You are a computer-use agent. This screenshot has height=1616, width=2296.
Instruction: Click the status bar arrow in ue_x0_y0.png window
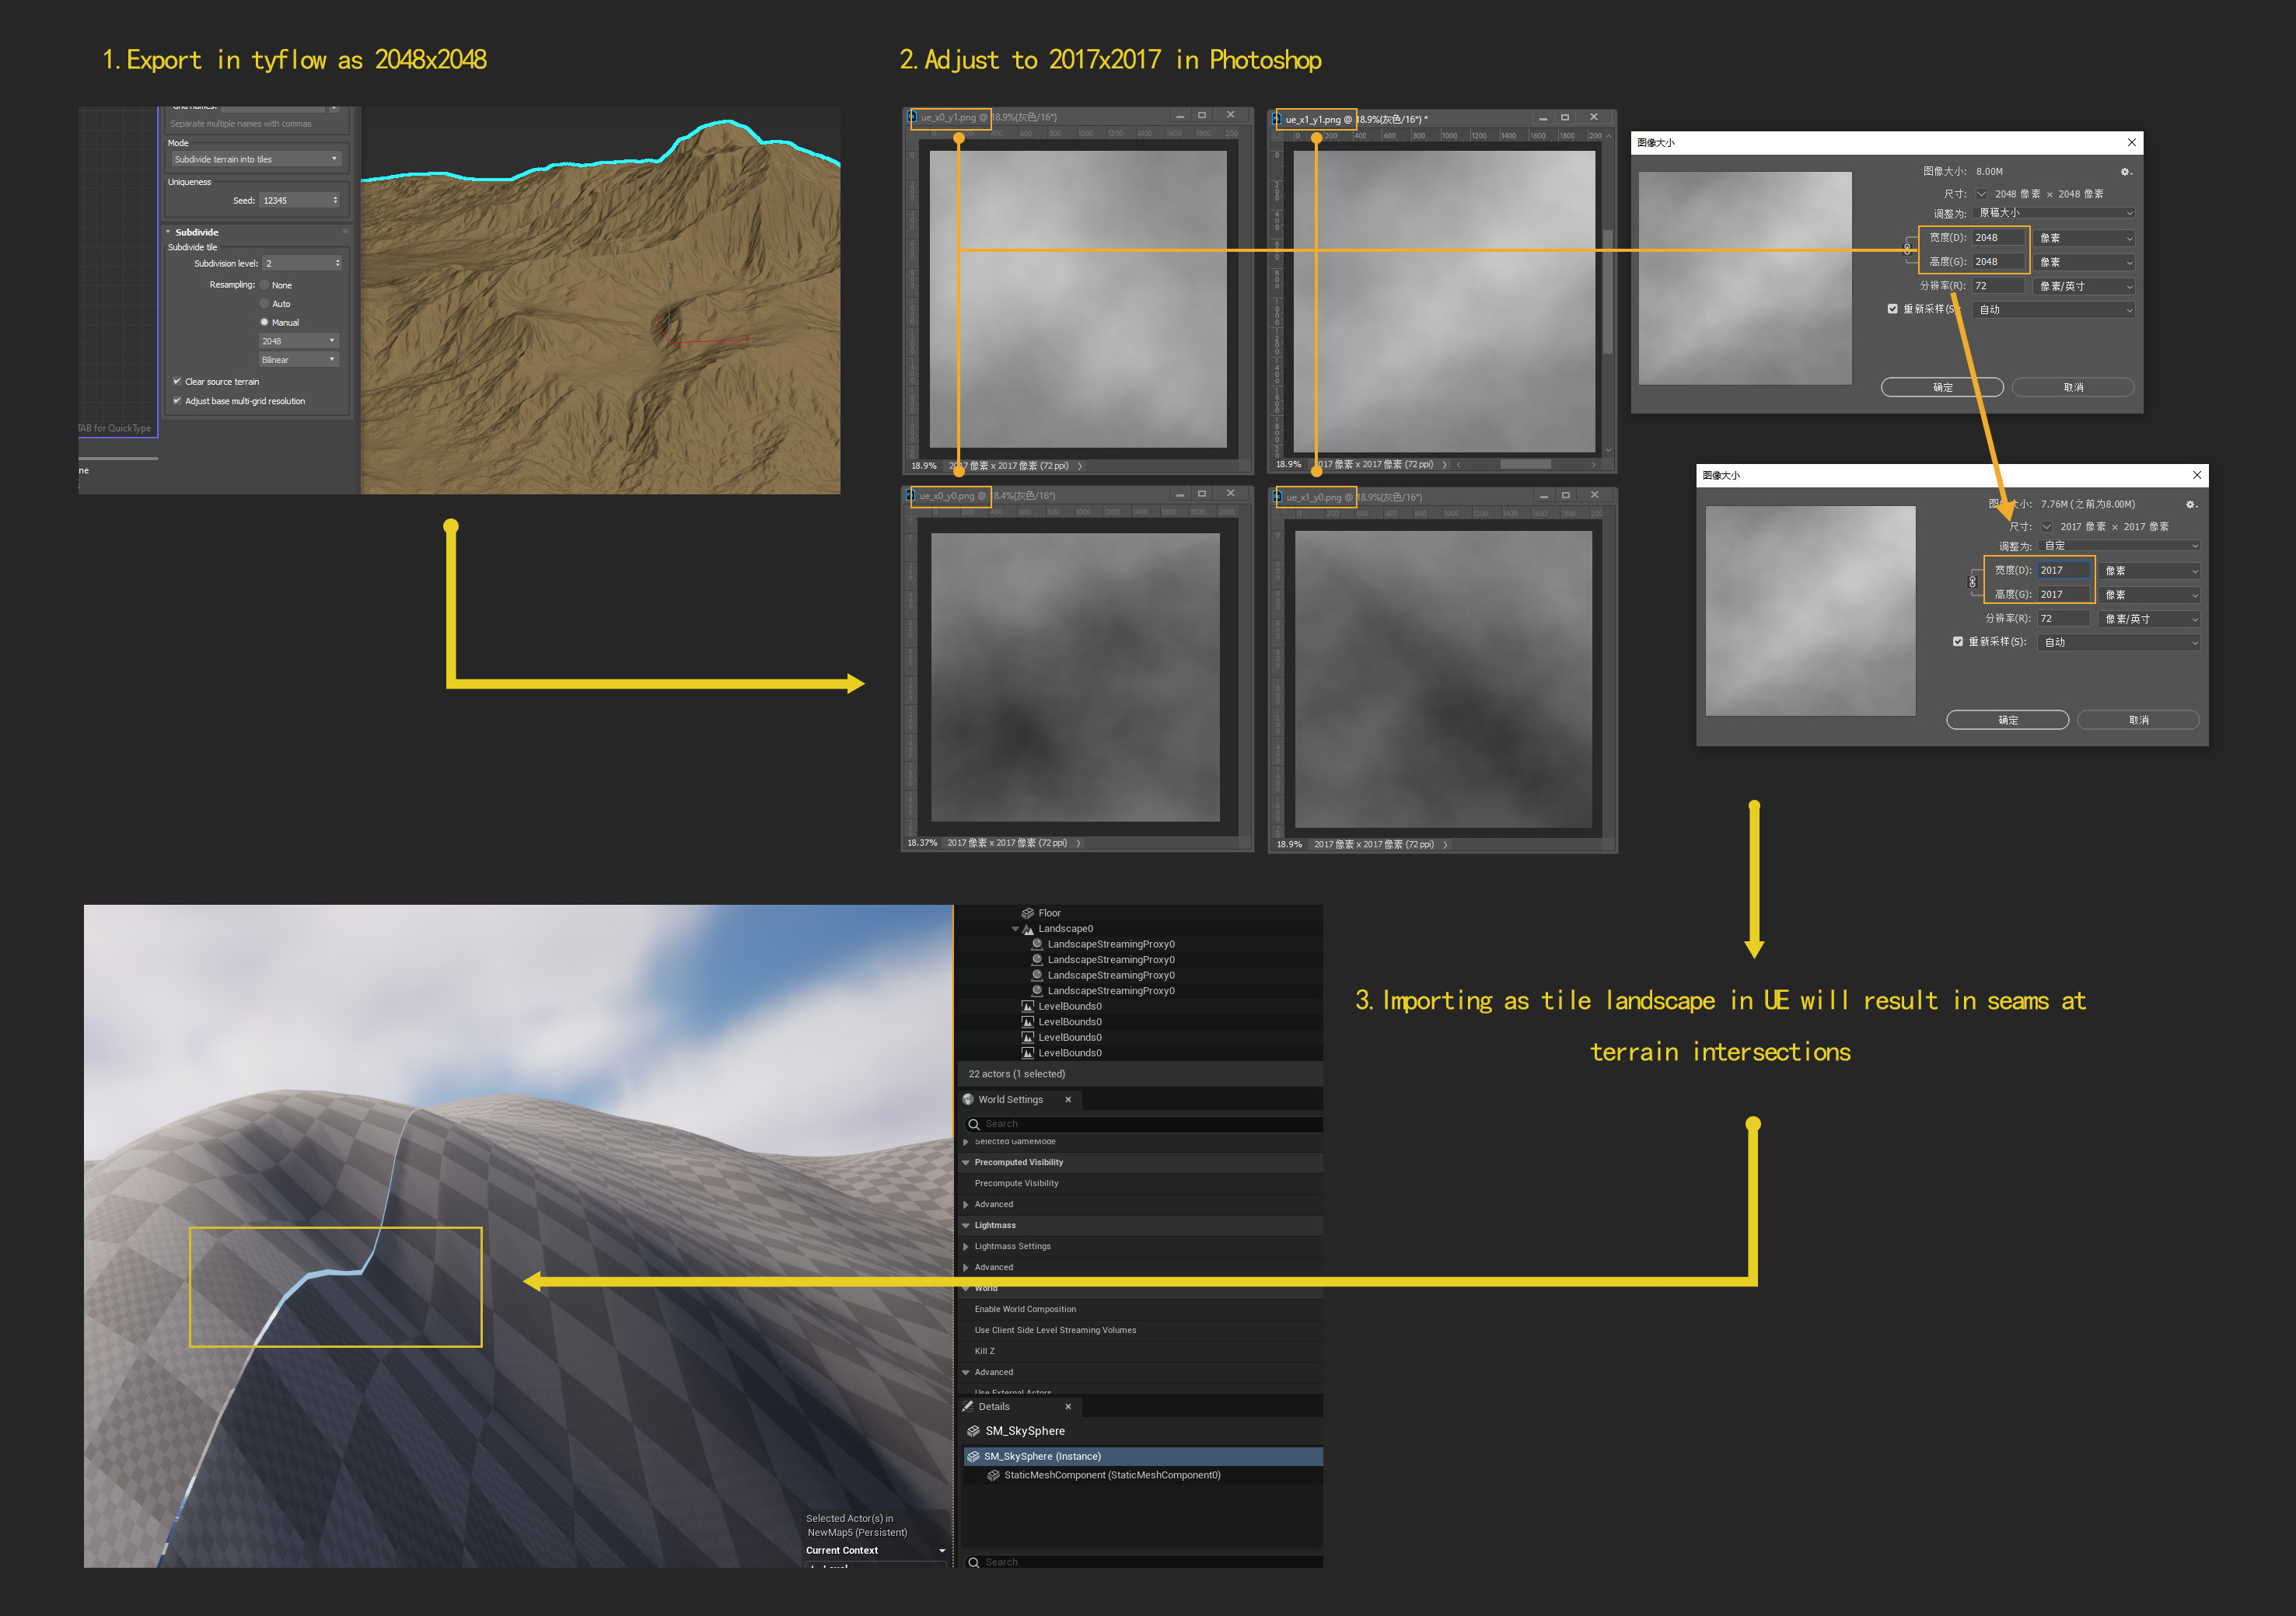pyautogui.click(x=1078, y=843)
